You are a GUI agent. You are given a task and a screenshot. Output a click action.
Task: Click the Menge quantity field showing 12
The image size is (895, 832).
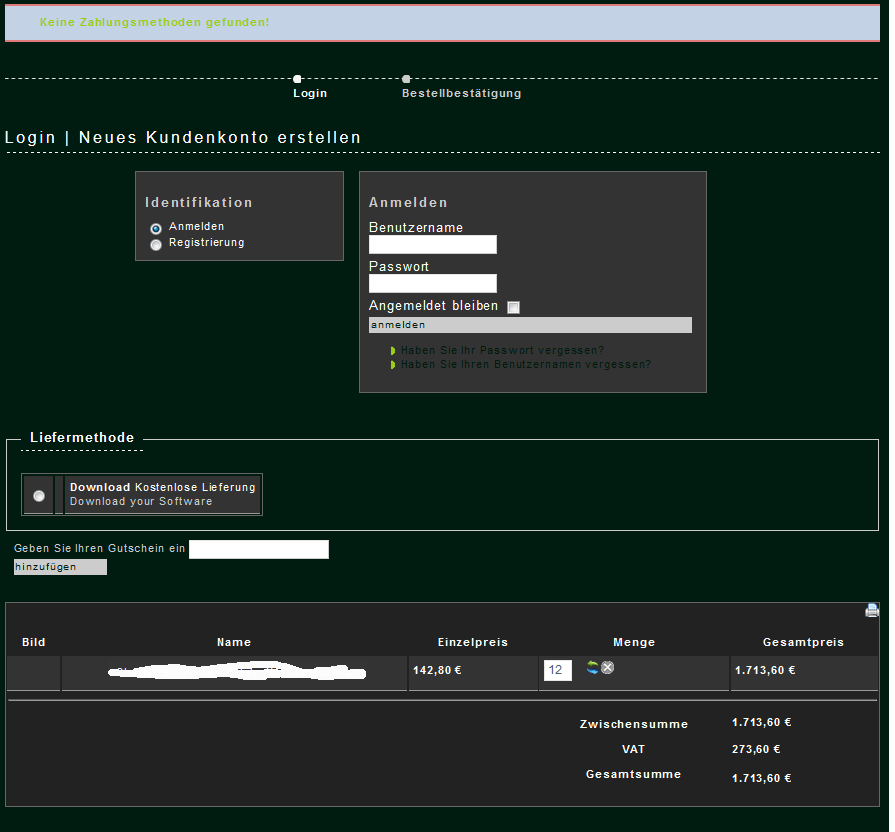pos(557,671)
